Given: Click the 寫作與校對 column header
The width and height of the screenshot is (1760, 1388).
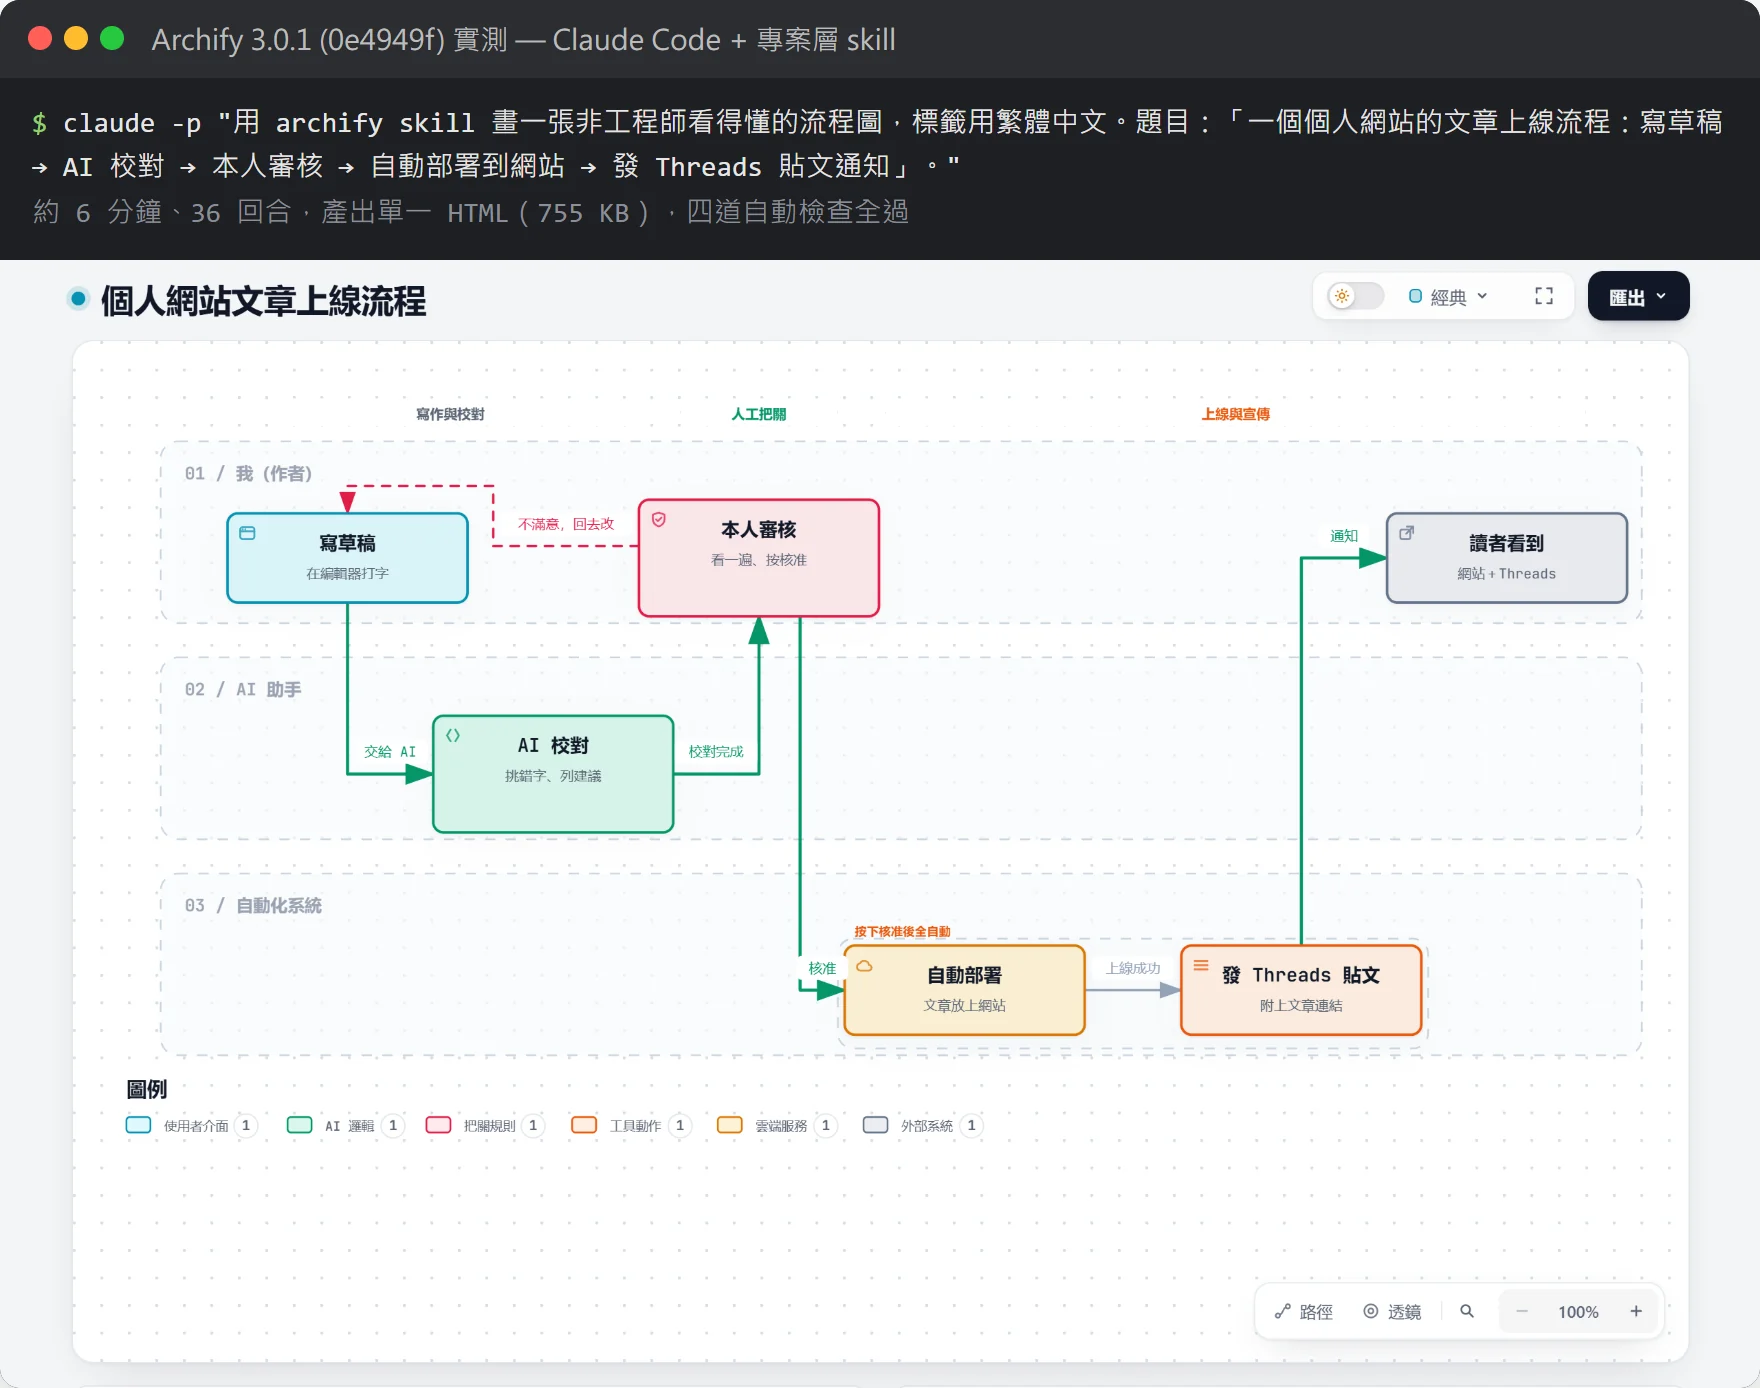Looking at the screenshot, I should [450, 414].
